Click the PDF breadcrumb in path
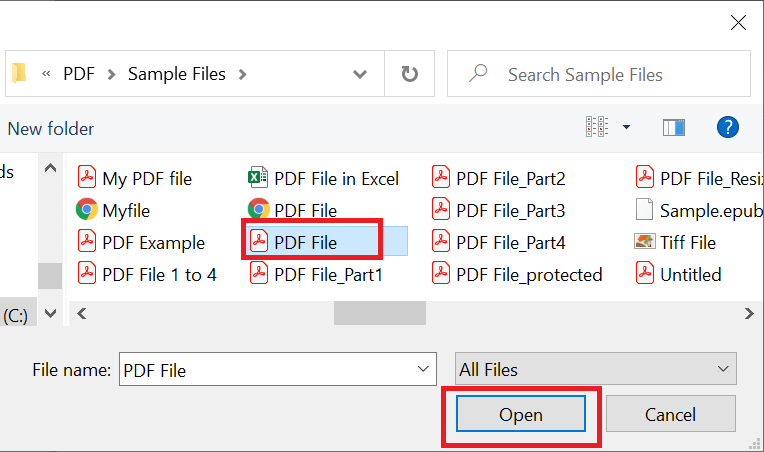Viewport: 764px width, 452px height. (x=79, y=74)
